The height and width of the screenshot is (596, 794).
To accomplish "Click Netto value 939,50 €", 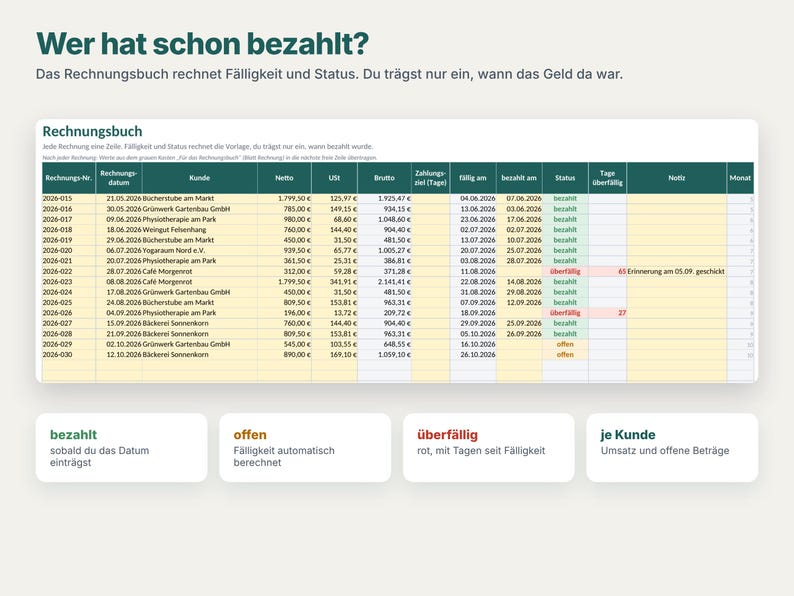I will 284,250.
